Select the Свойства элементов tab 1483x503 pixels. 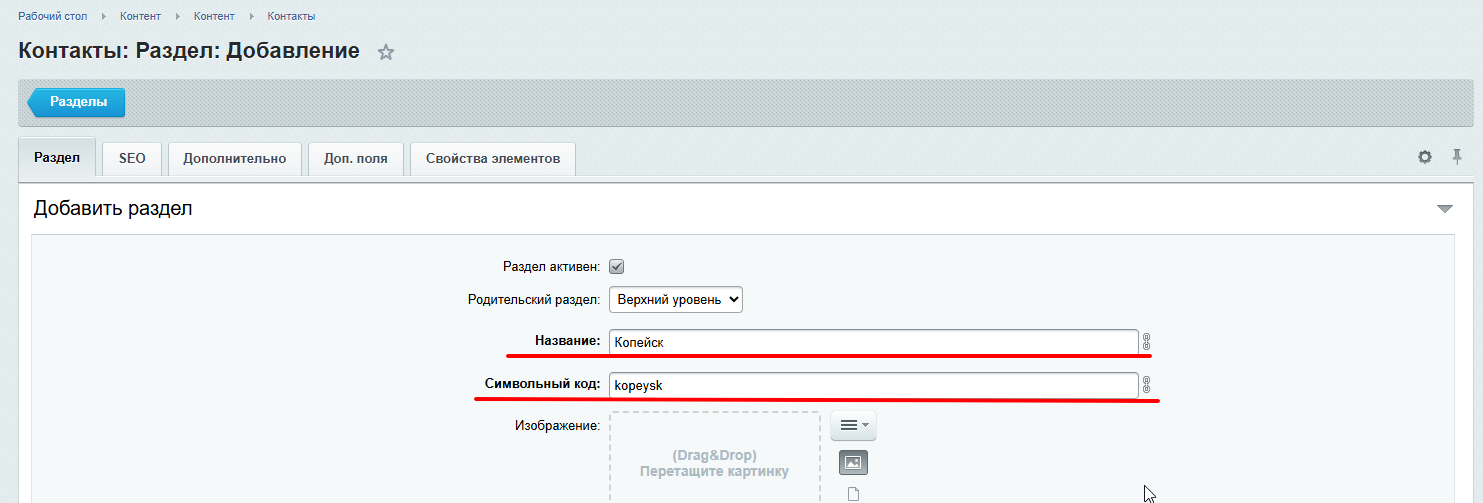coord(493,159)
